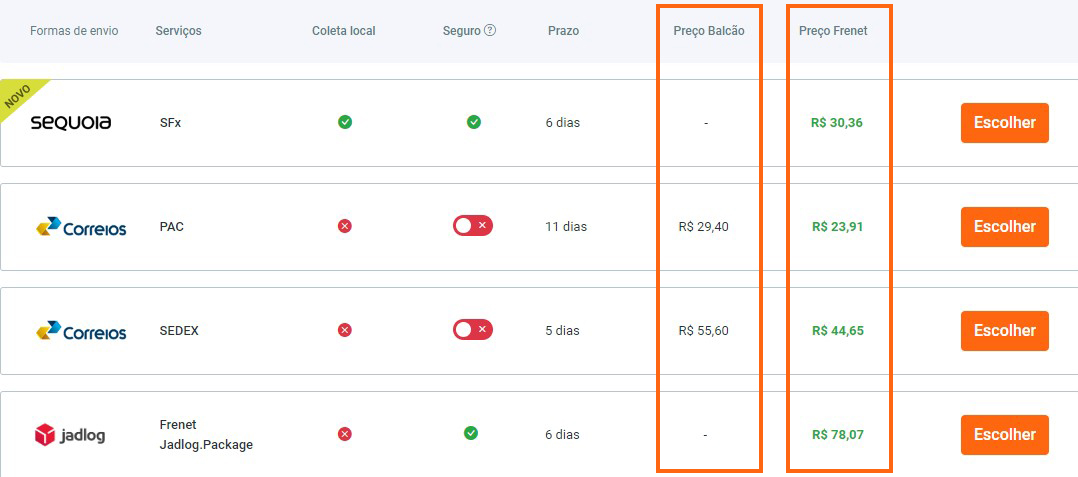Click red Coleta local X for Jadlog
1078x477 pixels.
click(345, 434)
